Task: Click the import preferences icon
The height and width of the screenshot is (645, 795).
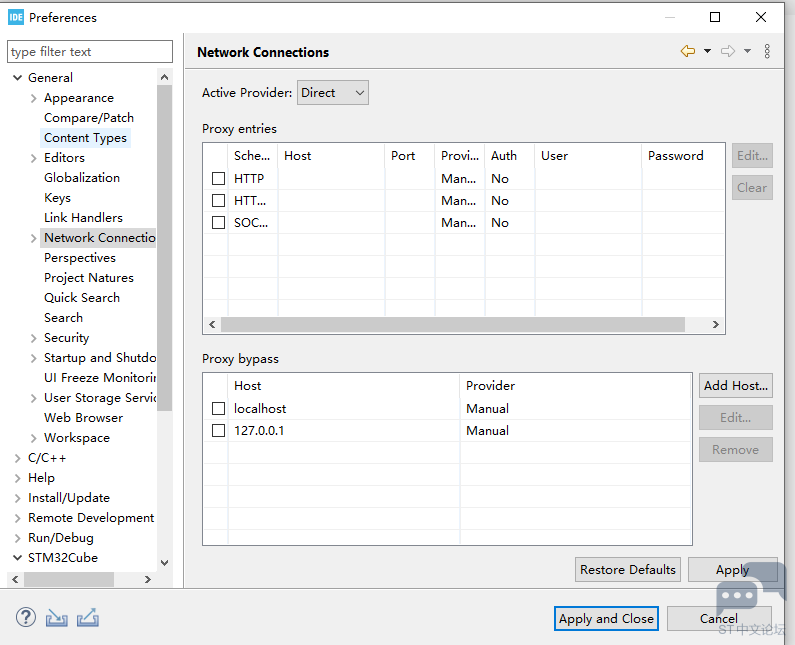Action: coord(57,618)
